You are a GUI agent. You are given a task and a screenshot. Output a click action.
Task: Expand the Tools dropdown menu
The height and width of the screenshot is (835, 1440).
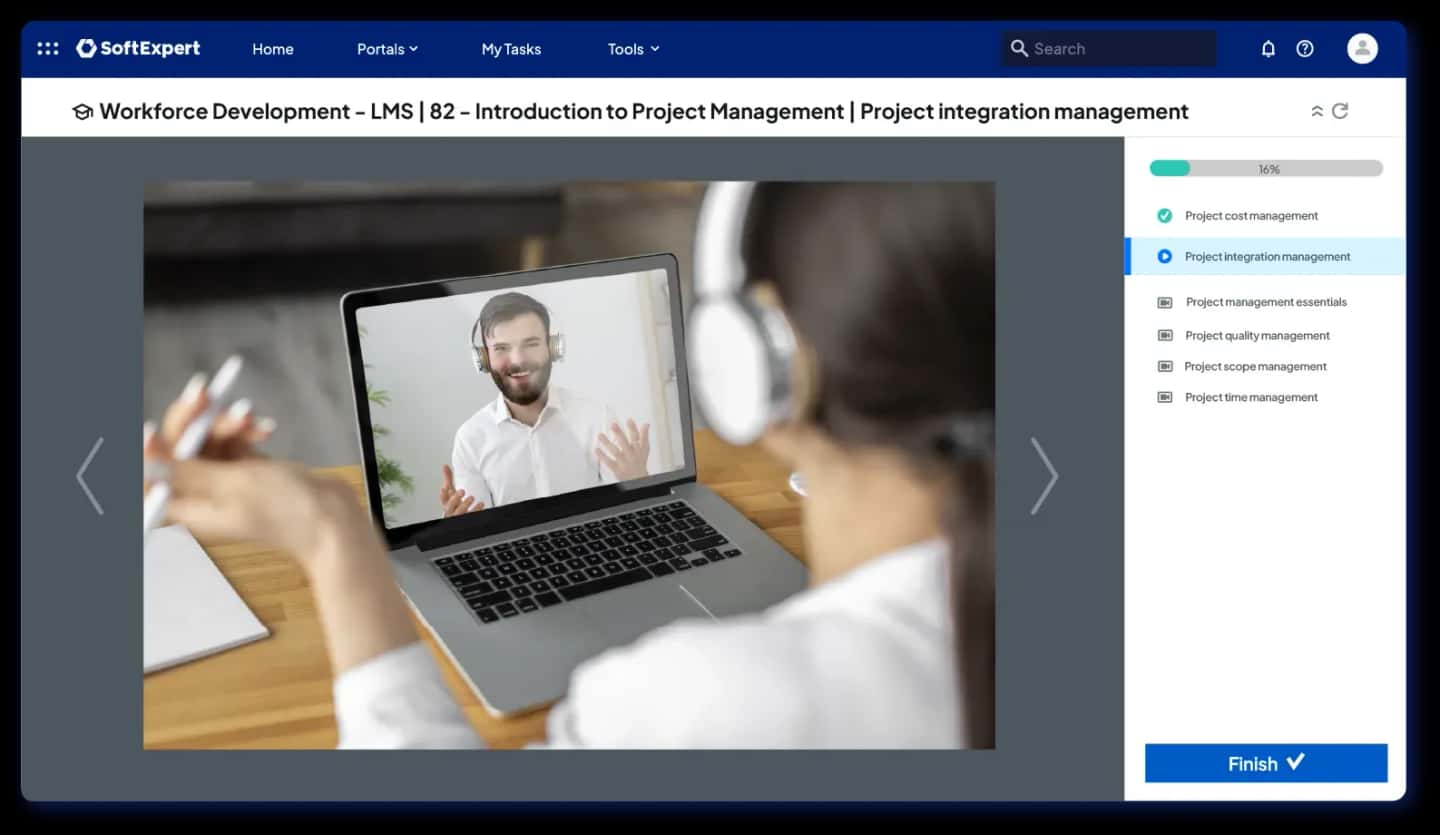634,49
